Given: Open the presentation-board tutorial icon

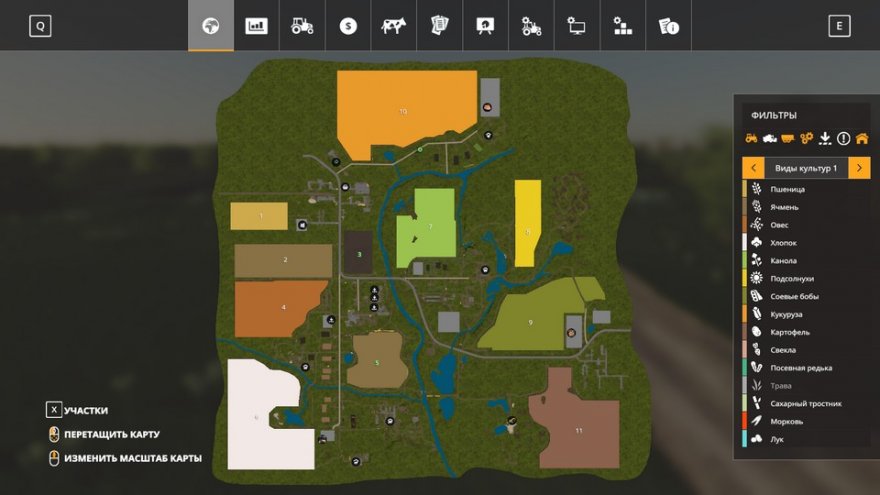Looking at the screenshot, I should click(485, 25).
